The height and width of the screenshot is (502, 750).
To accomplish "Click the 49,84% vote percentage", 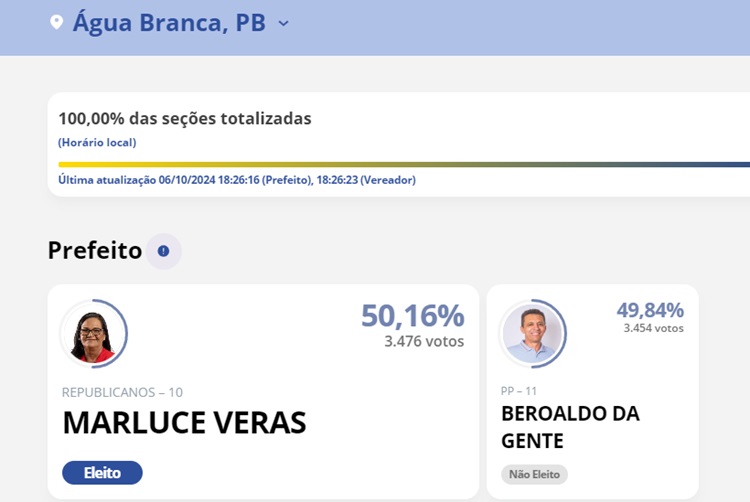I will pyautogui.click(x=650, y=310).
